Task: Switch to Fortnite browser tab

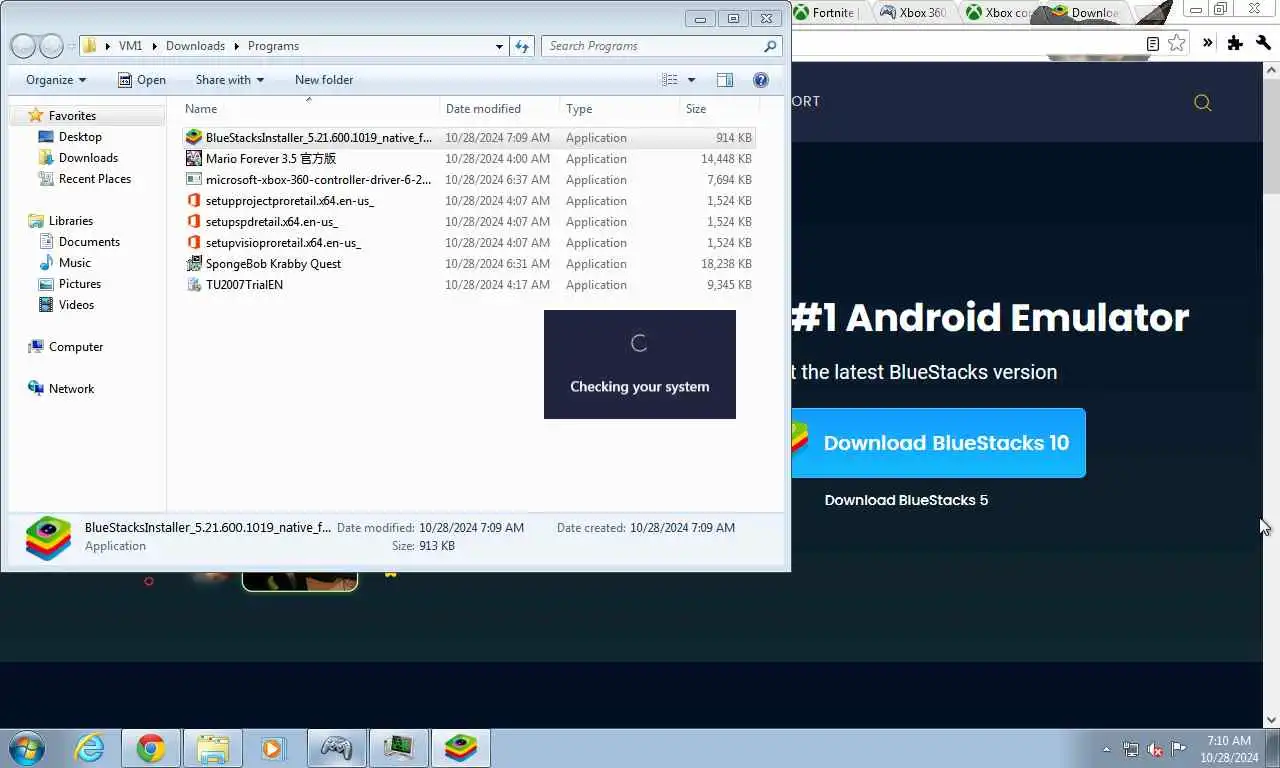Action: [827, 12]
